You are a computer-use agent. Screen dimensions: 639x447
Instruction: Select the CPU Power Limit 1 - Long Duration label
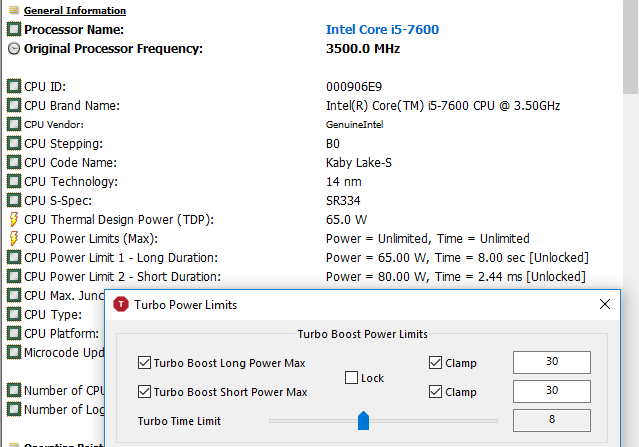point(121,258)
